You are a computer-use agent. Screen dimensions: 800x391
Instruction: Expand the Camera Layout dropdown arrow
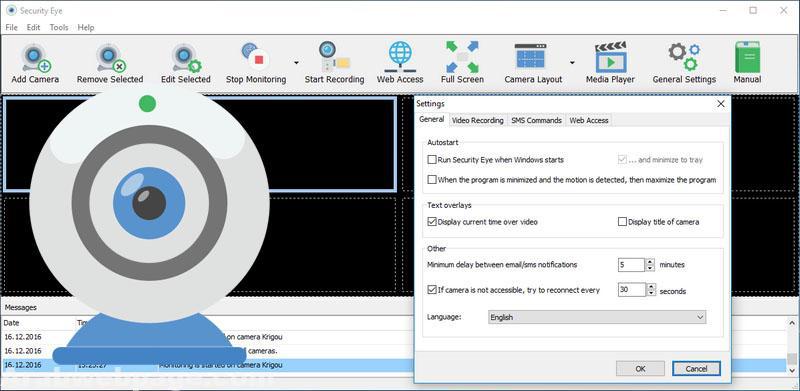pos(572,63)
